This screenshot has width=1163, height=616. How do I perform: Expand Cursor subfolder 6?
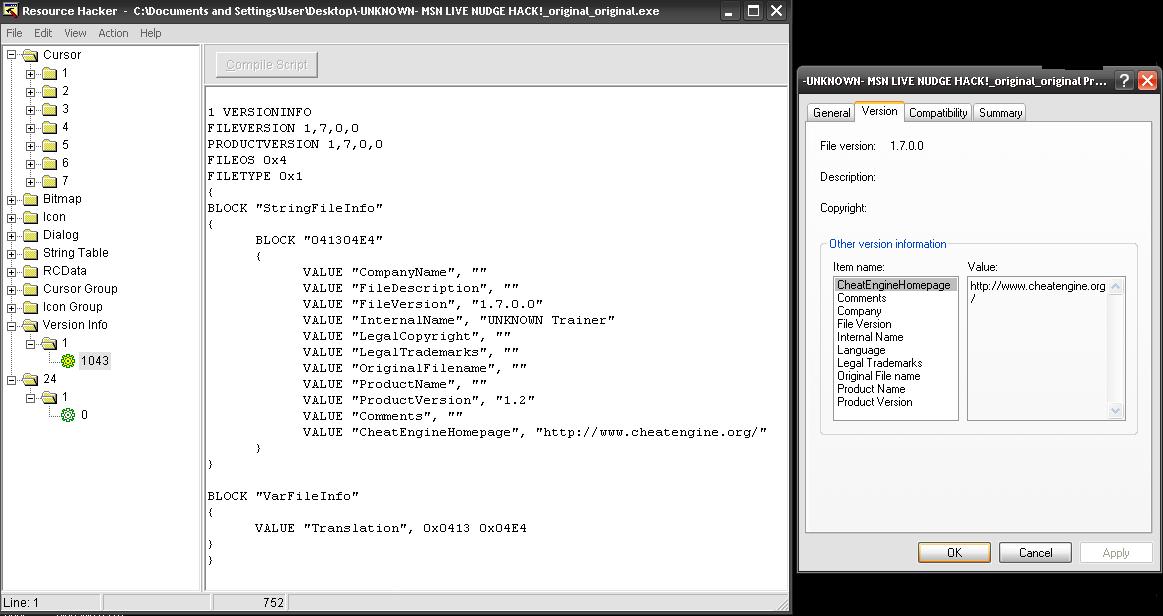(x=30, y=163)
